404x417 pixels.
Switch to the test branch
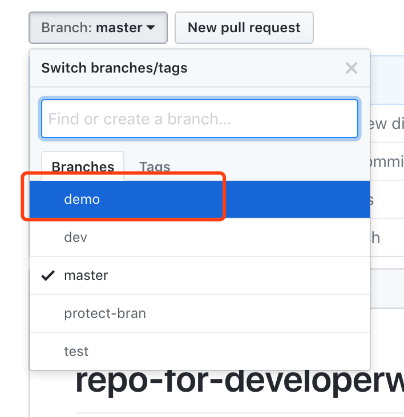click(76, 351)
